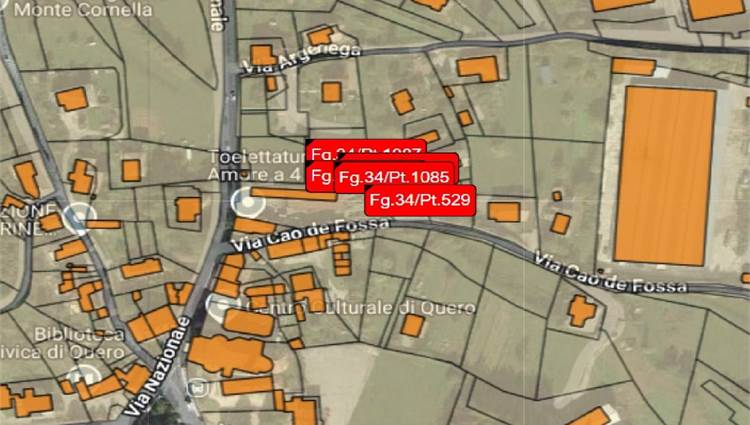Select the circular place marker near the ZIONE label
Image resolution: width=750 pixels, height=425 pixels.
(x=78, y=218)
